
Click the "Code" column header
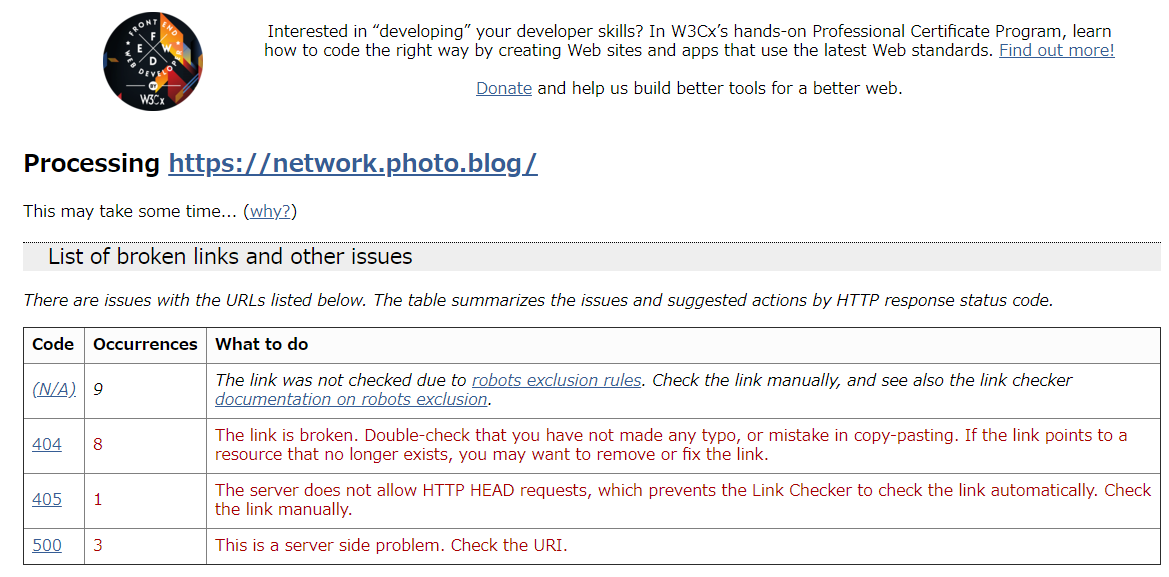tap(53, 344)
